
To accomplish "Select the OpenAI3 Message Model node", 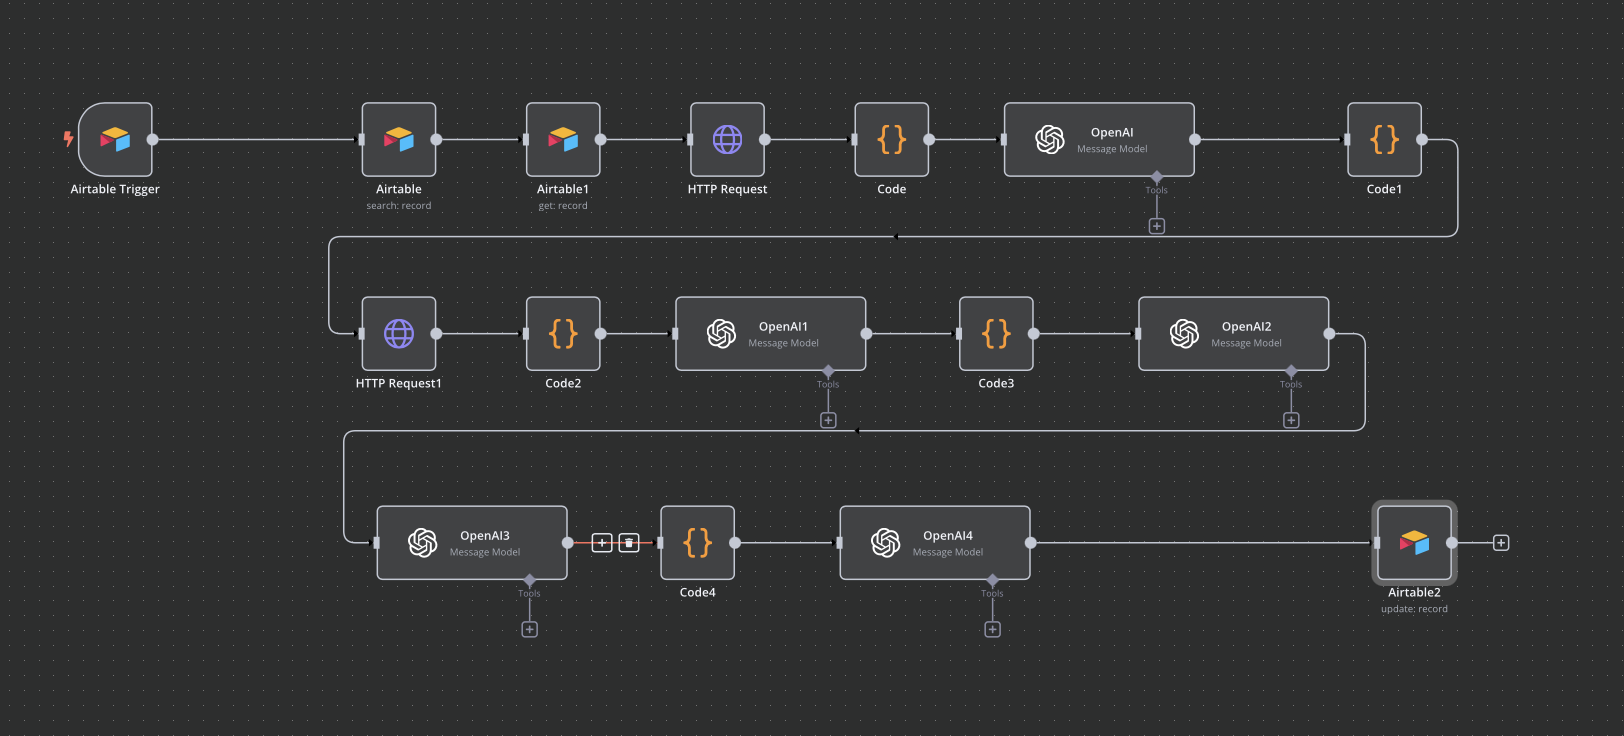I will pos(472,542).
